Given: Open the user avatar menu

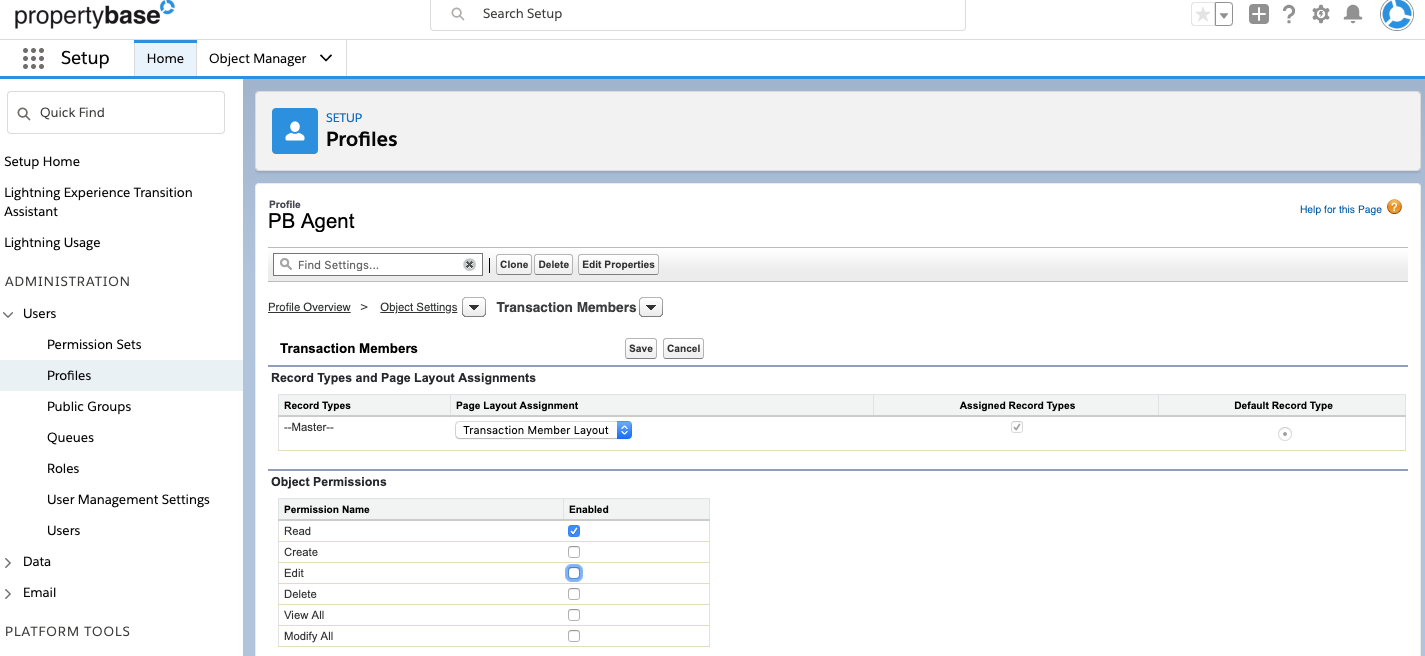Looking at the screenshot, I should point(1396,14).
